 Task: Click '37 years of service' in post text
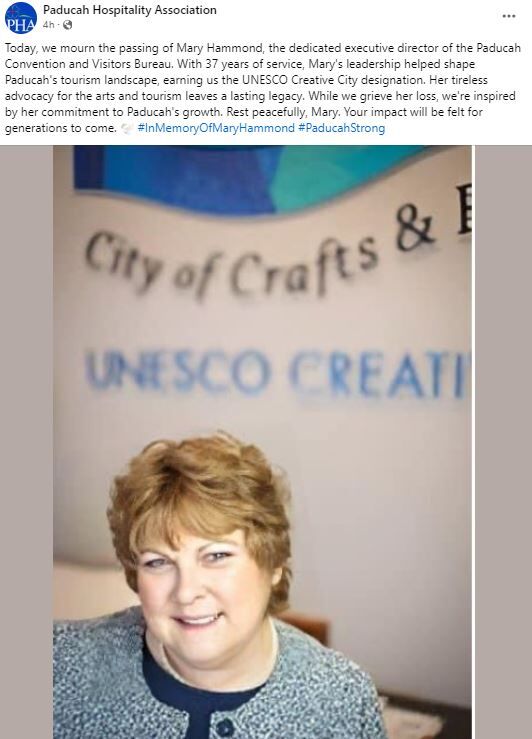(254, 64)
